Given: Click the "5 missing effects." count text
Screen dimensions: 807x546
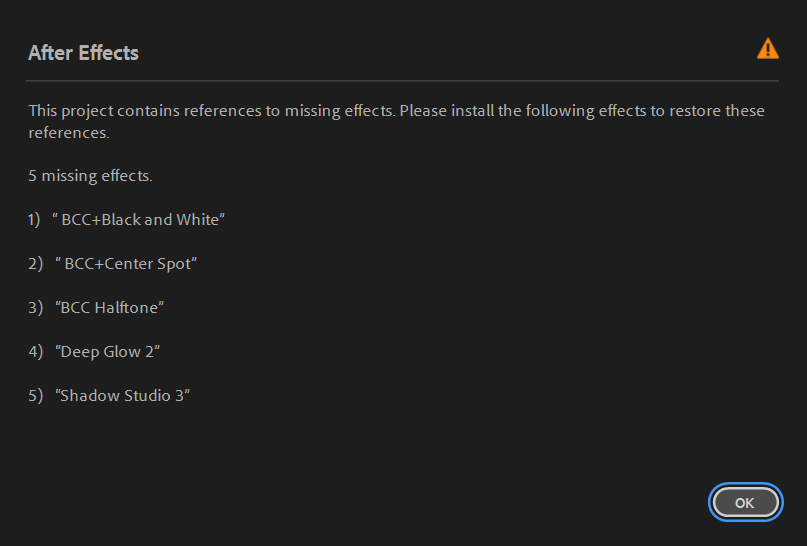Looking at the screenshot, I should (x=90, y=176).
